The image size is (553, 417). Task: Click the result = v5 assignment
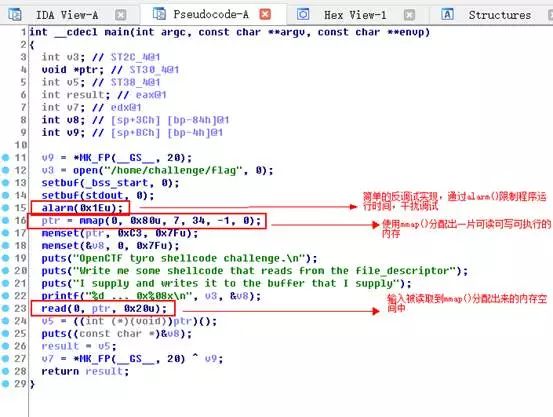point(79,346)
